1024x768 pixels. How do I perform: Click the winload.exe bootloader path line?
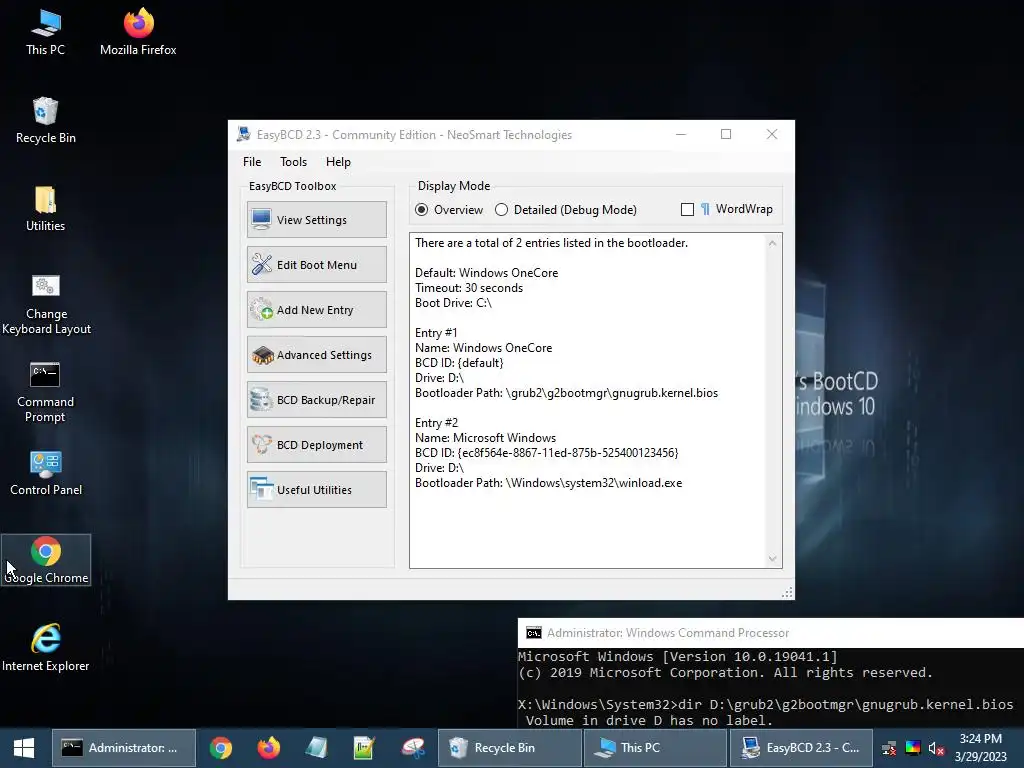point(549,483)
